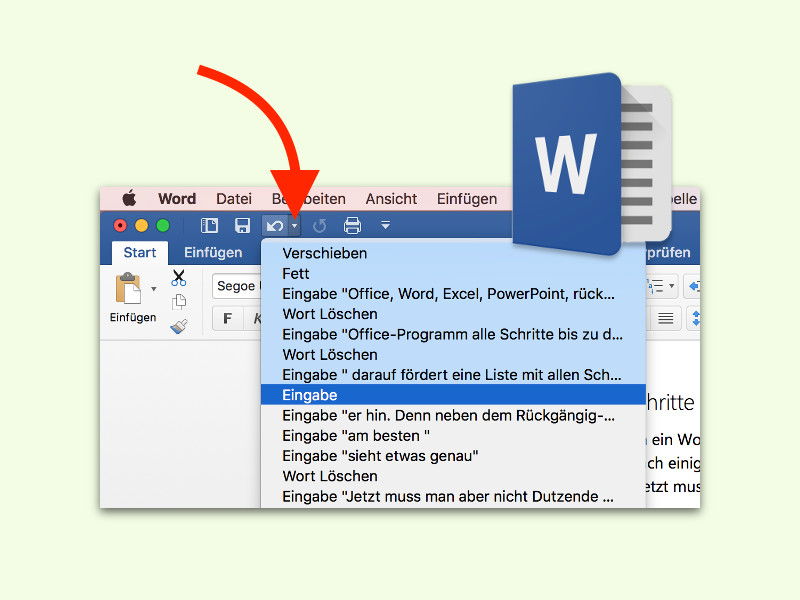Expand the list style dropdown arrow in the ribbon
Viewport: 800px width, 600px height.
671,286
